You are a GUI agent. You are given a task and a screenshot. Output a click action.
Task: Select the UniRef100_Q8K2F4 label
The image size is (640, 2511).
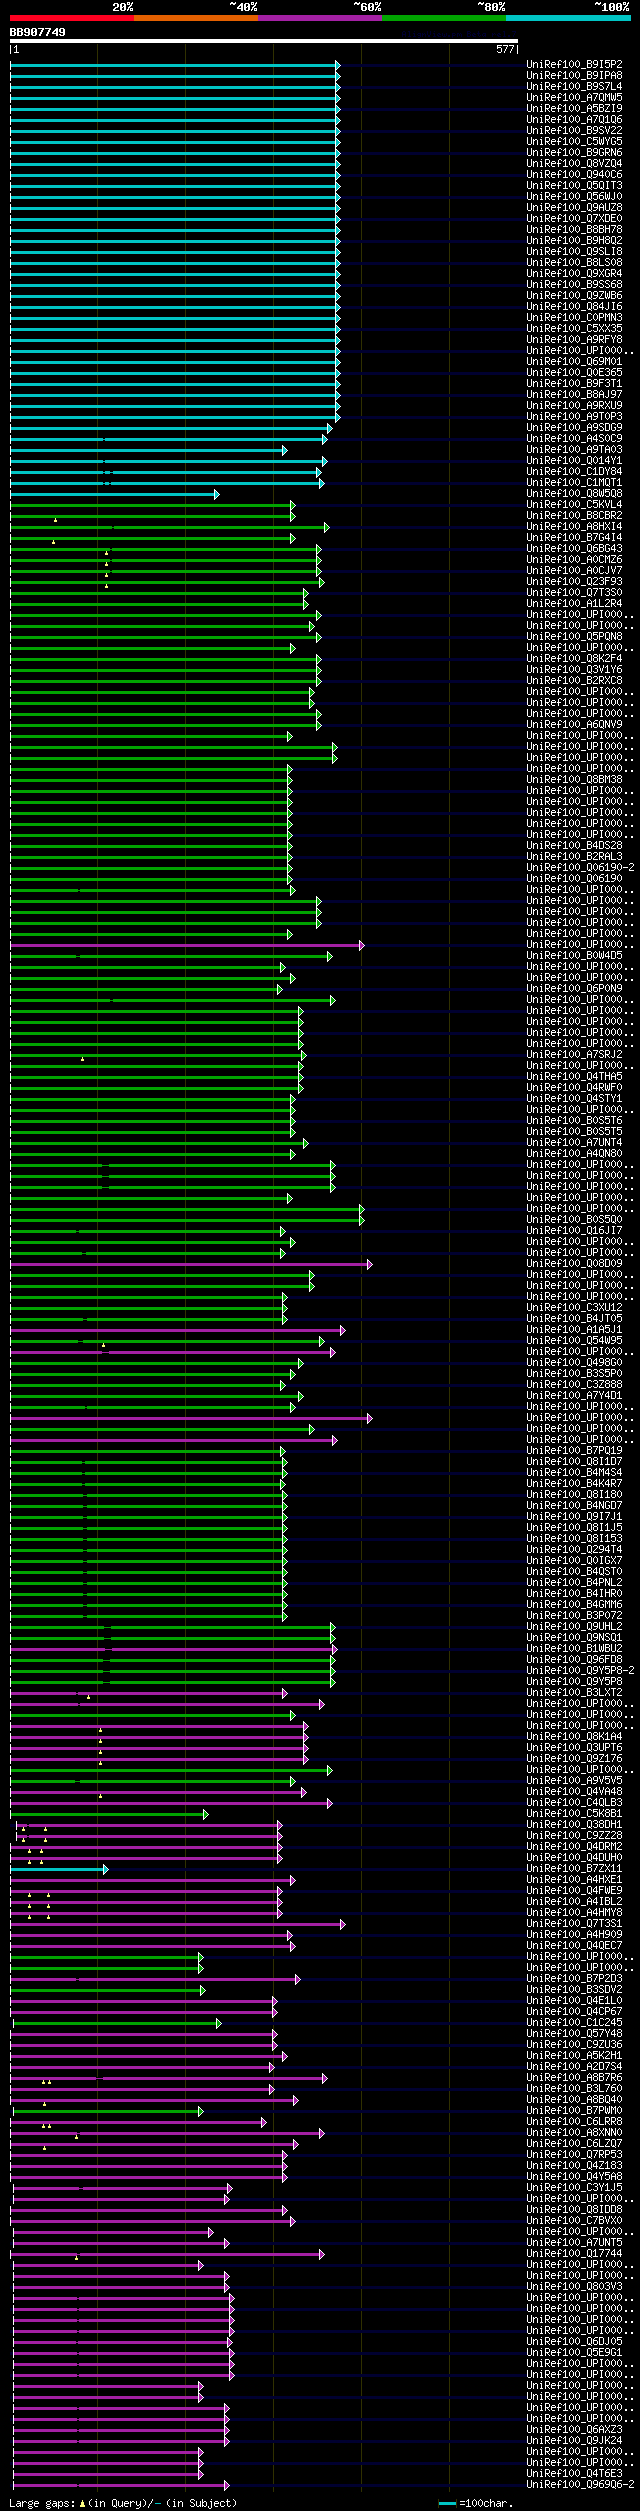574,658
